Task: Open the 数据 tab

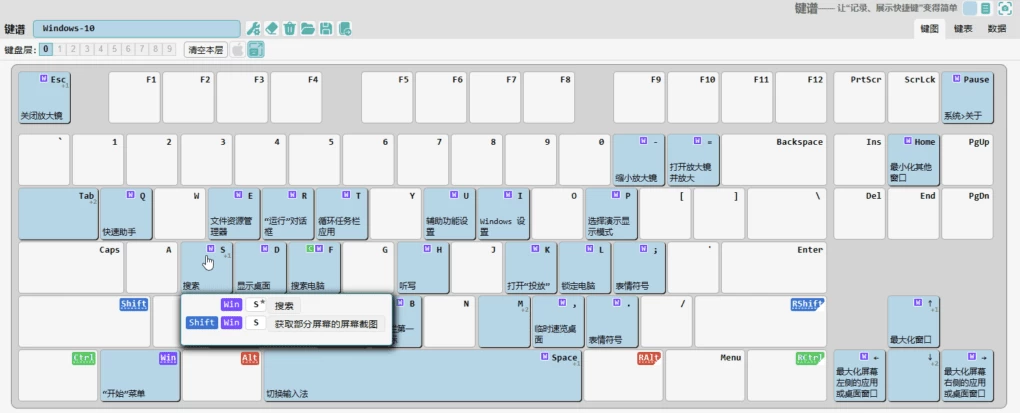Action: tap(997, 29)
